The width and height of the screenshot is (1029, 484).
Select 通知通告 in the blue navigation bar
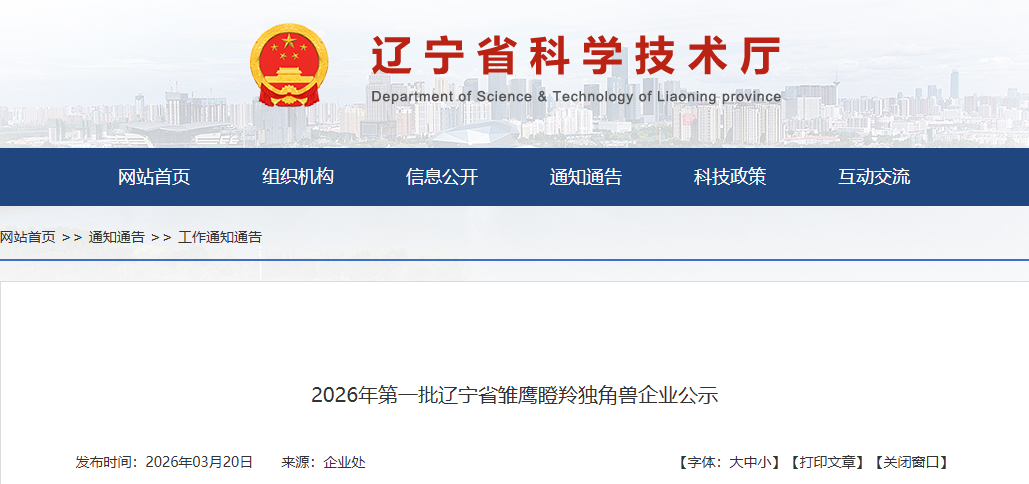pyautogui.click(x=586, y=177)
